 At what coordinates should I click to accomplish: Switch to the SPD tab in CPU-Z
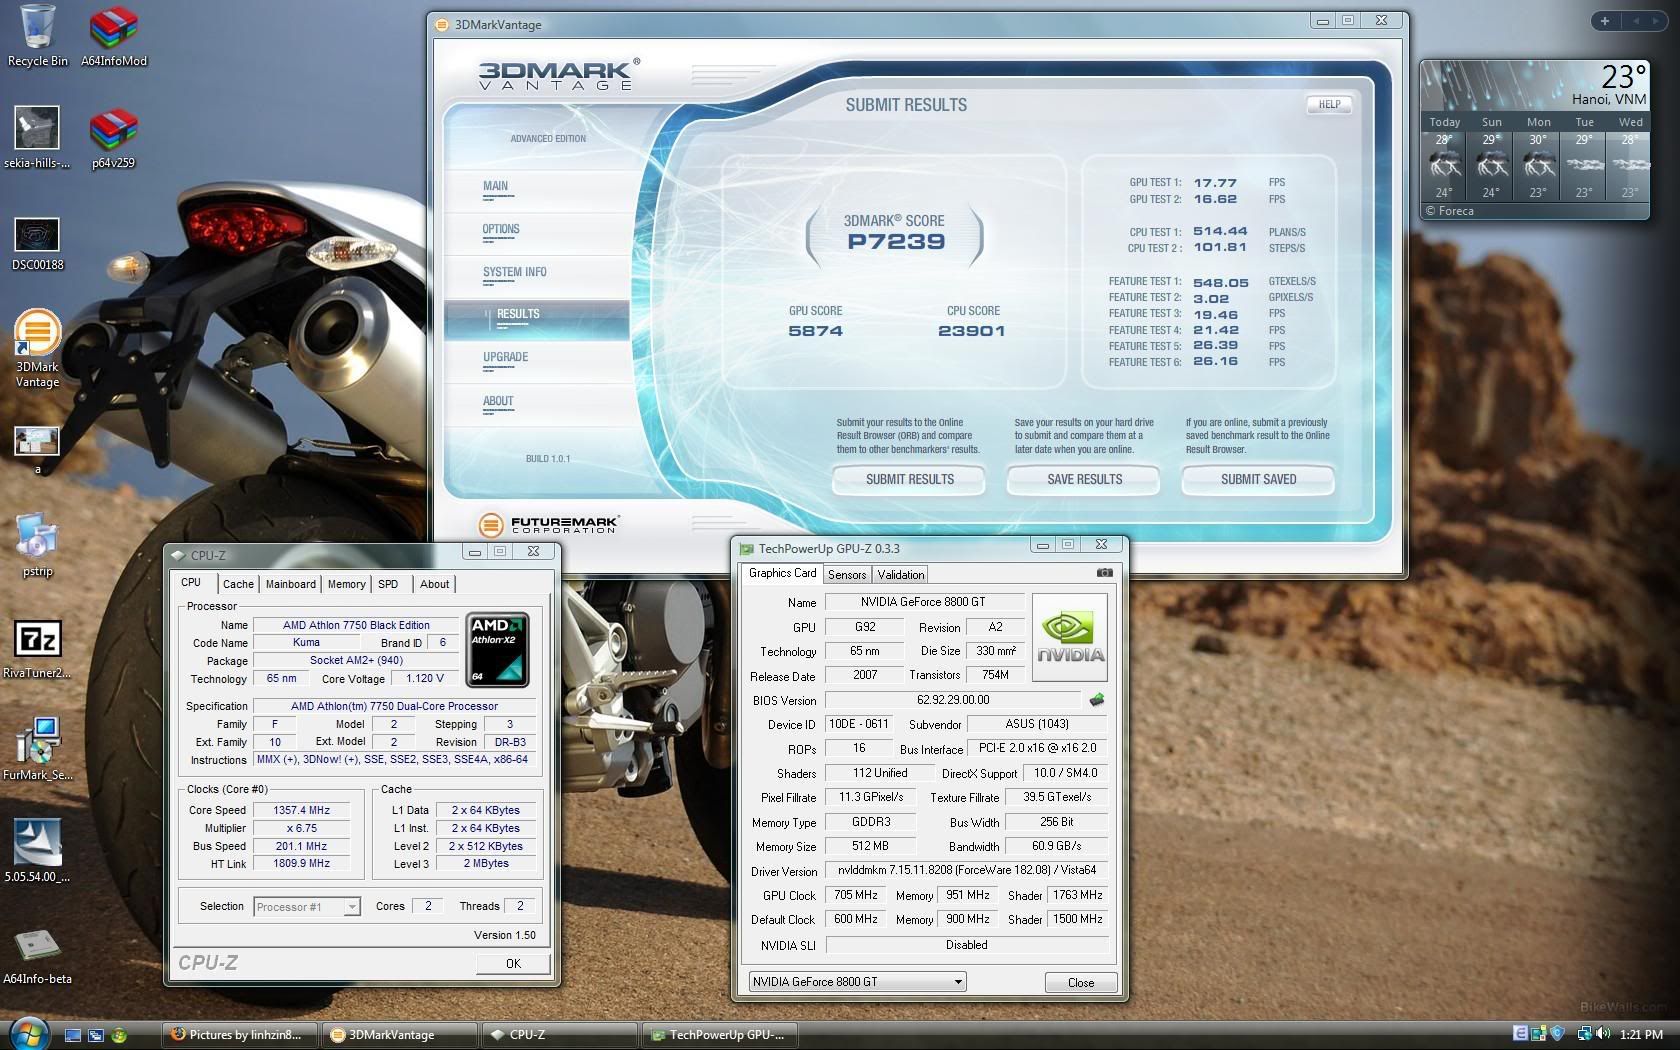[x=388, y=584]
